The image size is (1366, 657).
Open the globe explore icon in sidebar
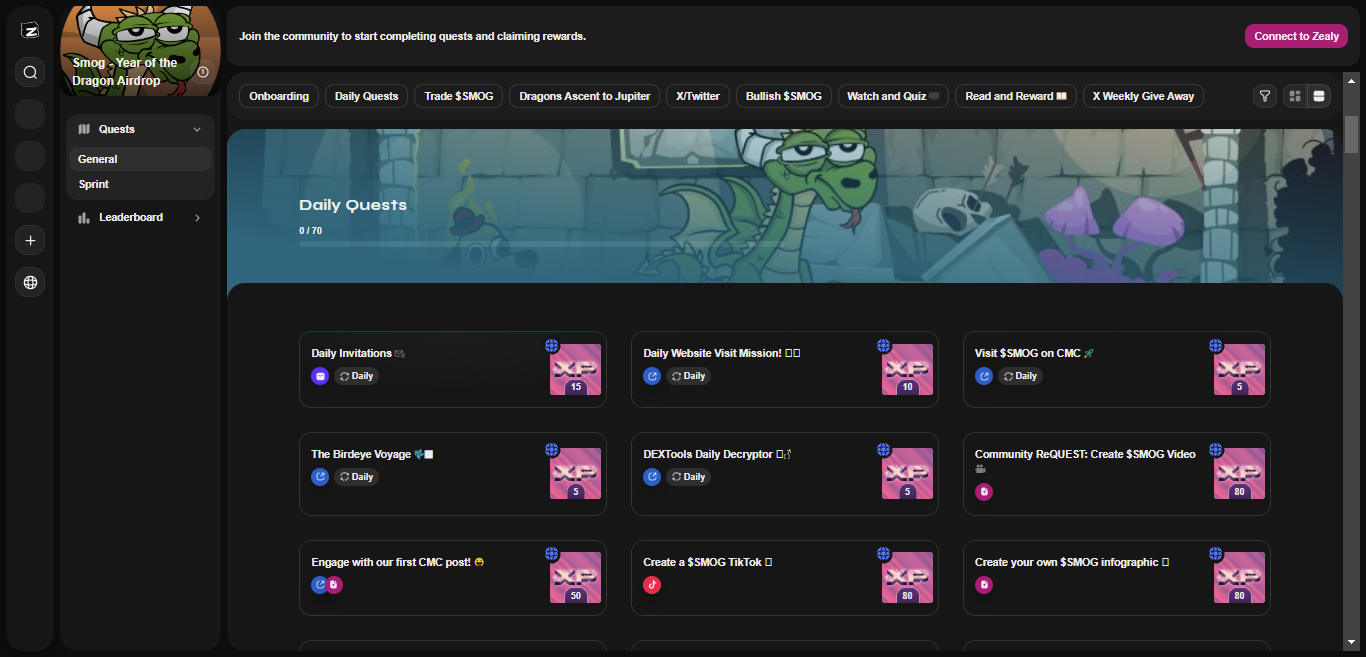[30, 283]
